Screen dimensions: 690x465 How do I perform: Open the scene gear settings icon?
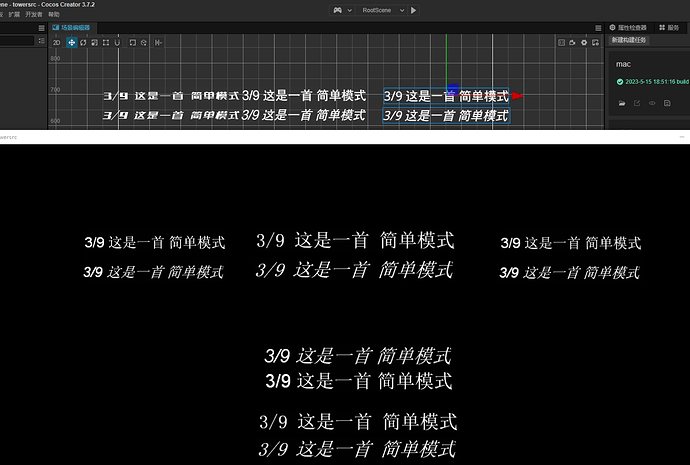click(584, 43)
